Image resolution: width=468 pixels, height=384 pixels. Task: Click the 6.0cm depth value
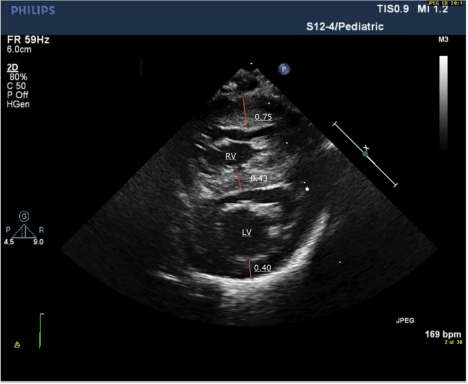19,49
